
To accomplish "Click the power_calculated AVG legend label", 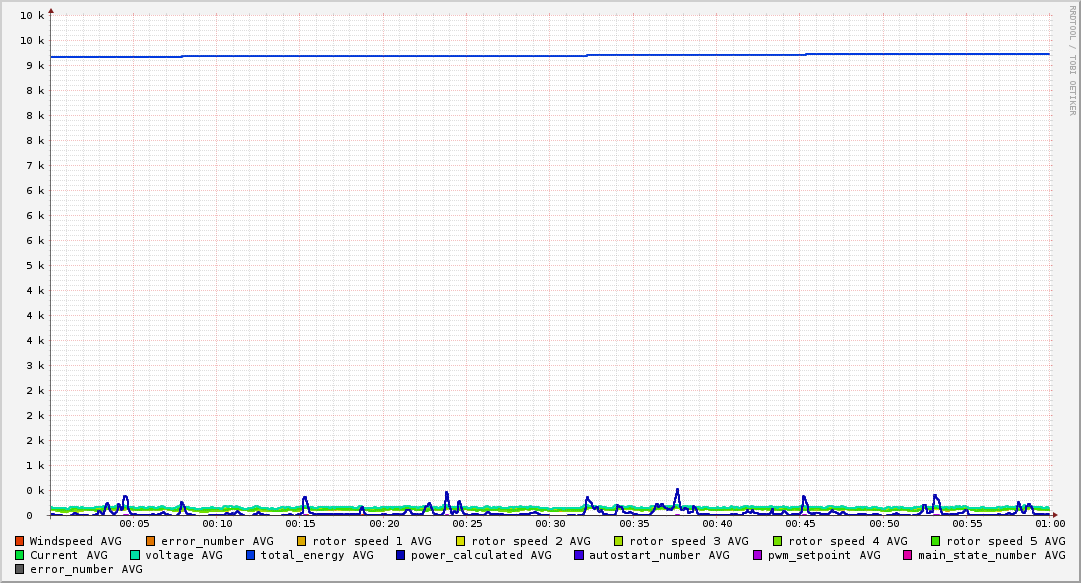I will 480,555.
